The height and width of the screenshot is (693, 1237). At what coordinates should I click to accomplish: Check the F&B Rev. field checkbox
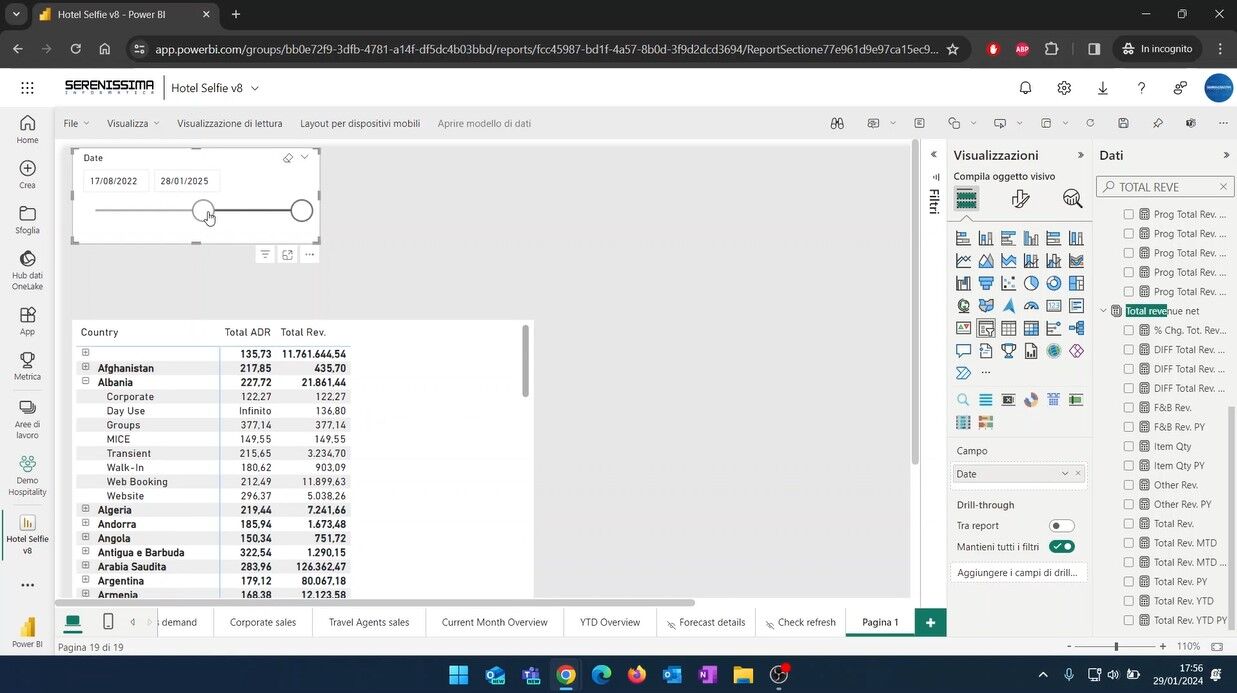pos(1129,408)
